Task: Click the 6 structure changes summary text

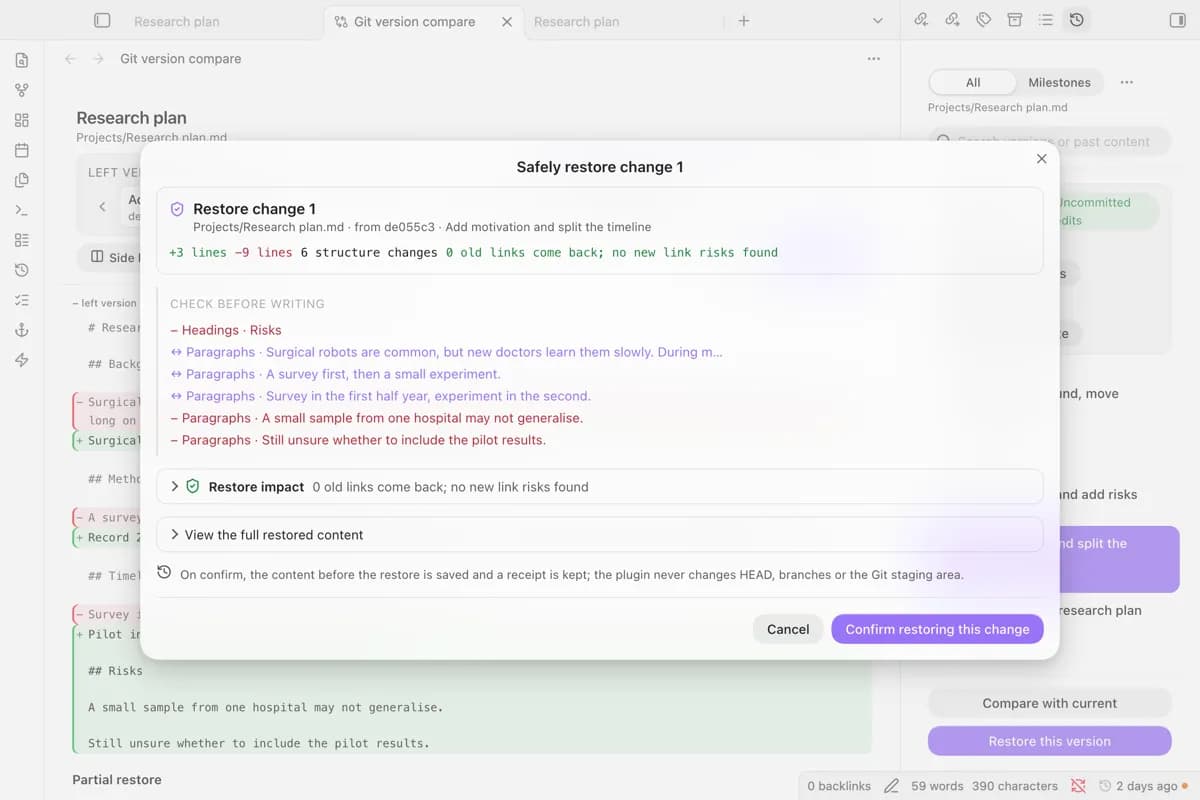Action: click(369, 252)
